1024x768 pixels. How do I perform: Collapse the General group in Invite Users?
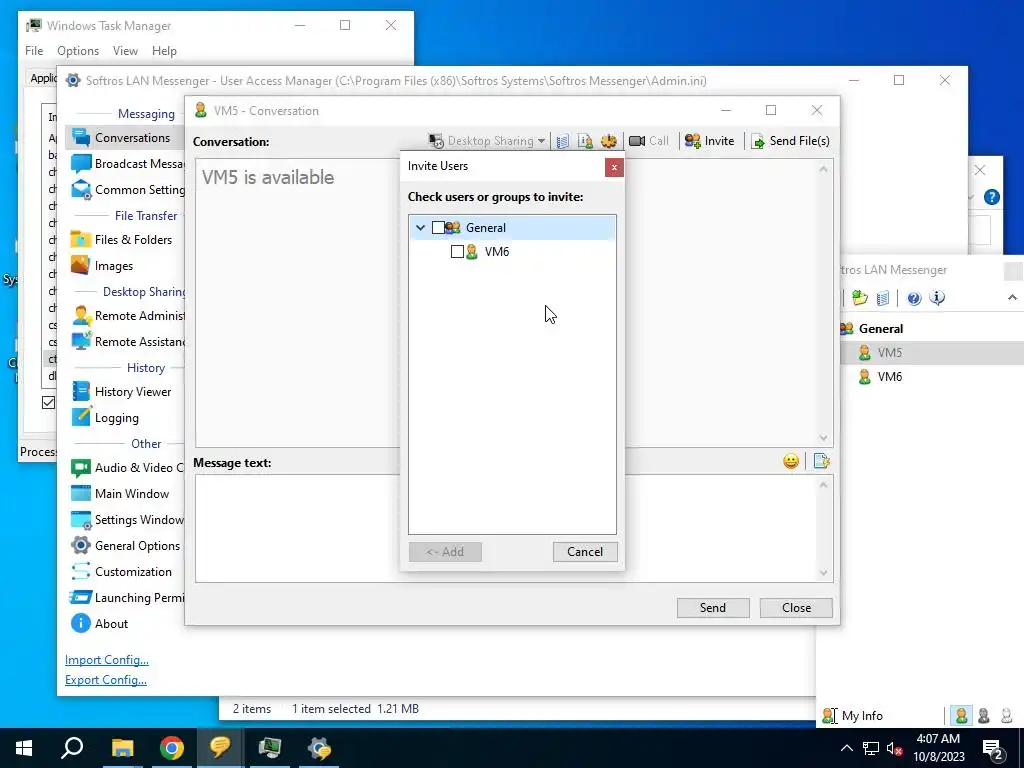[x=421, y=228]
